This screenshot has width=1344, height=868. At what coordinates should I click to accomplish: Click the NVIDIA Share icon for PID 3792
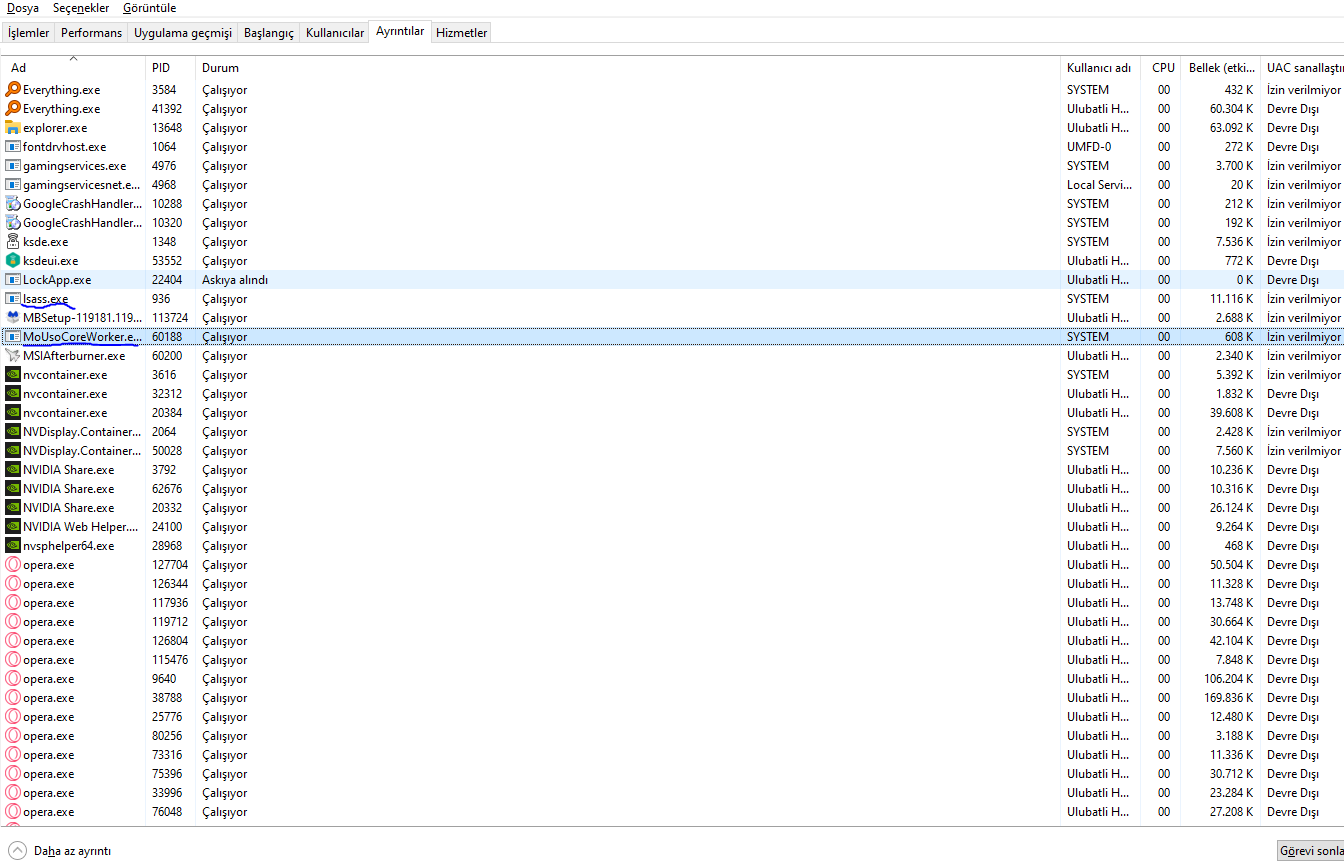click(13, 469)
